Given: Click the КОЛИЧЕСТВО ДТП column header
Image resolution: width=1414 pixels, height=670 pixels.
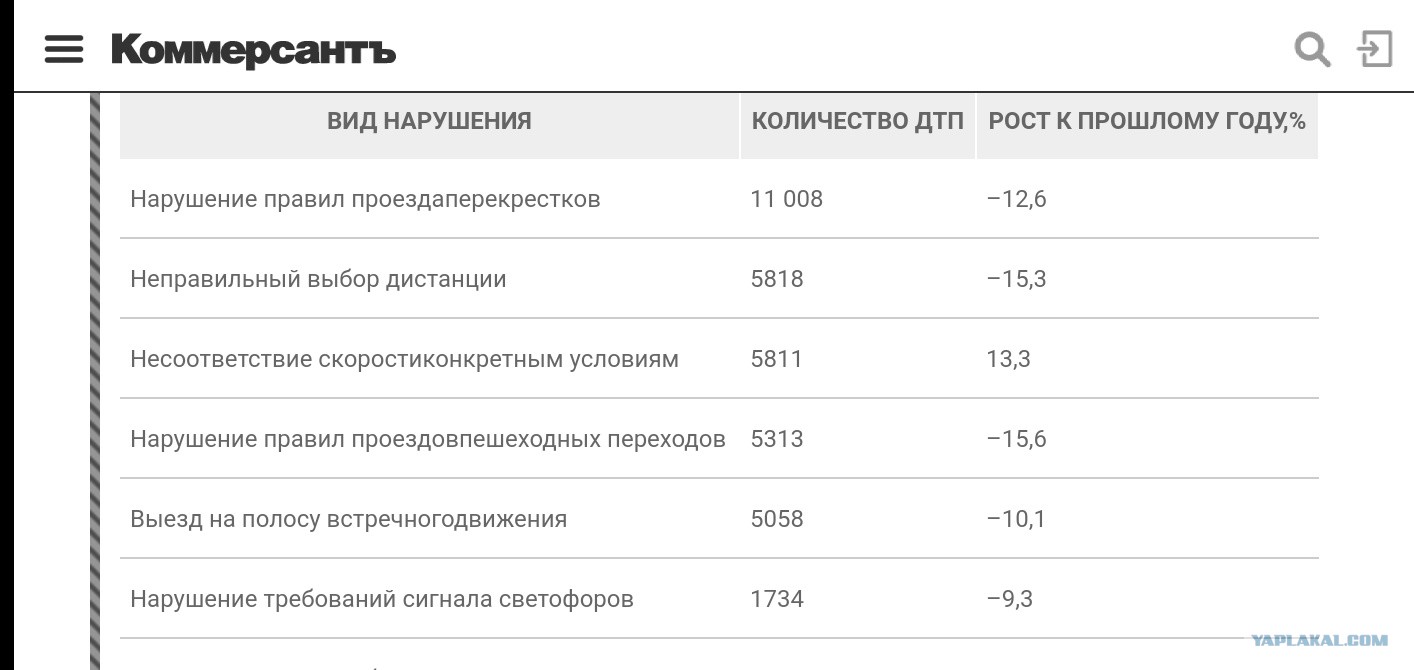Looking at the screenshot, I should (858, 121).
